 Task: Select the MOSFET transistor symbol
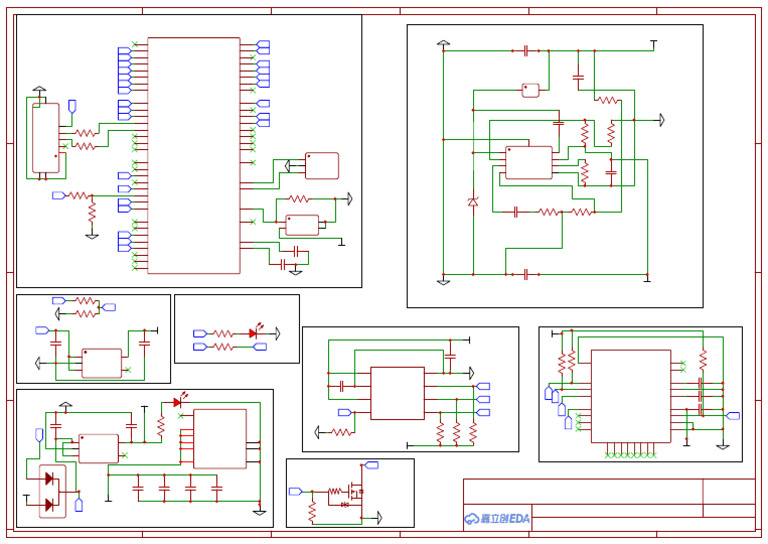(356, 490)
